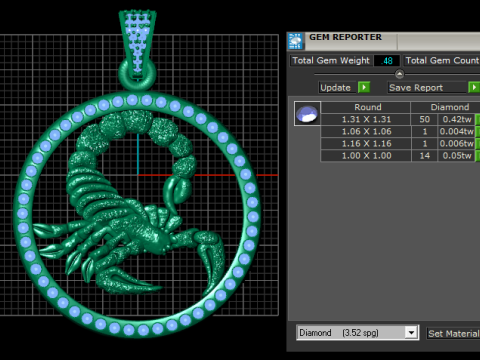
Task: Click the Total Gem Weight label
Action: (331, 61)
